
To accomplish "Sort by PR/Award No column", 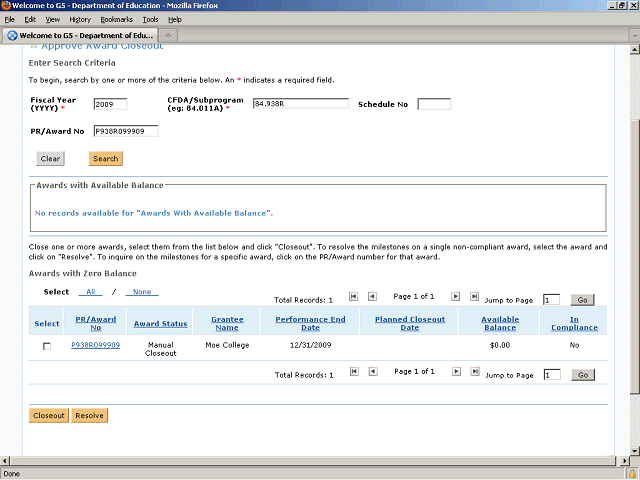I will pos(96,323).
